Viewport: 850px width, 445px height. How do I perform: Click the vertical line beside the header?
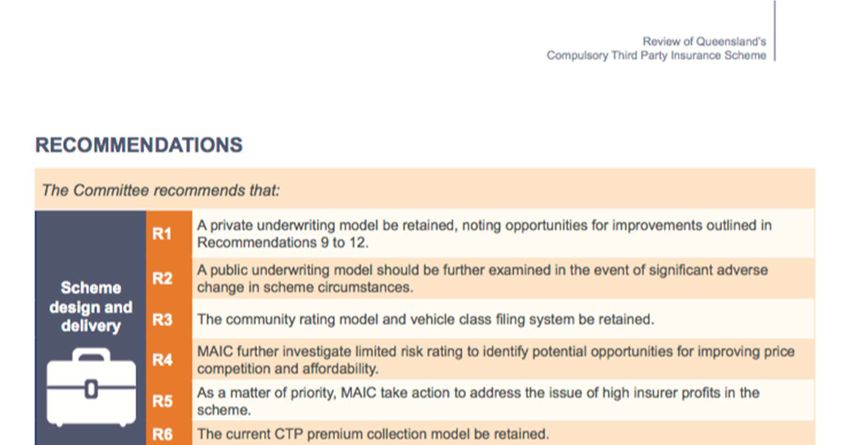tap(775, 30)
